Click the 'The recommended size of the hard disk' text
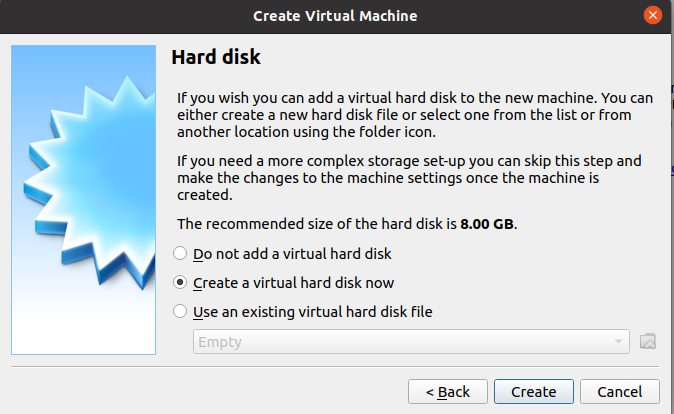Viewport: 674px width, 414px height. (x=317, y=223)
